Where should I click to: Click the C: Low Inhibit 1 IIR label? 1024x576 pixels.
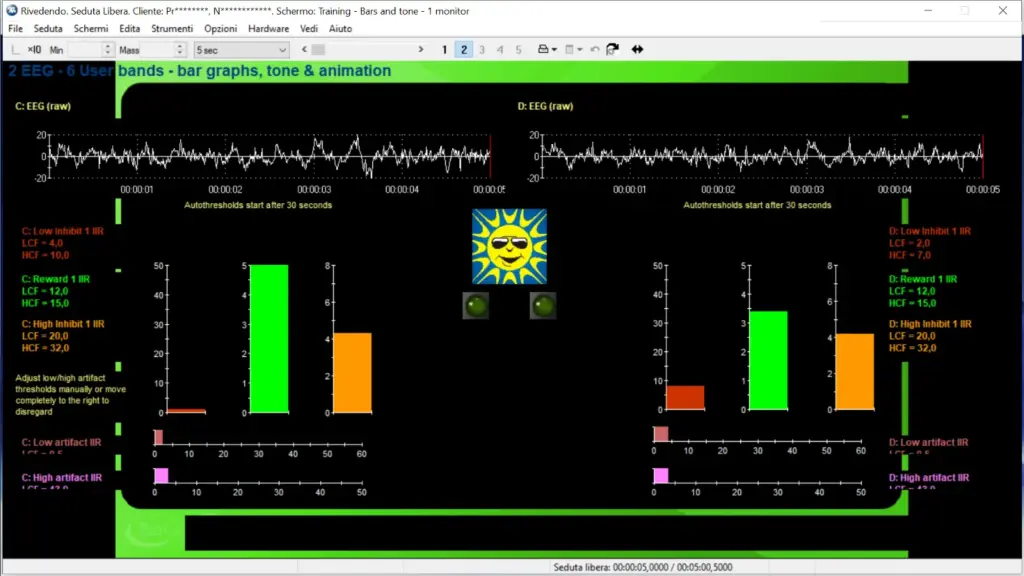62,231
